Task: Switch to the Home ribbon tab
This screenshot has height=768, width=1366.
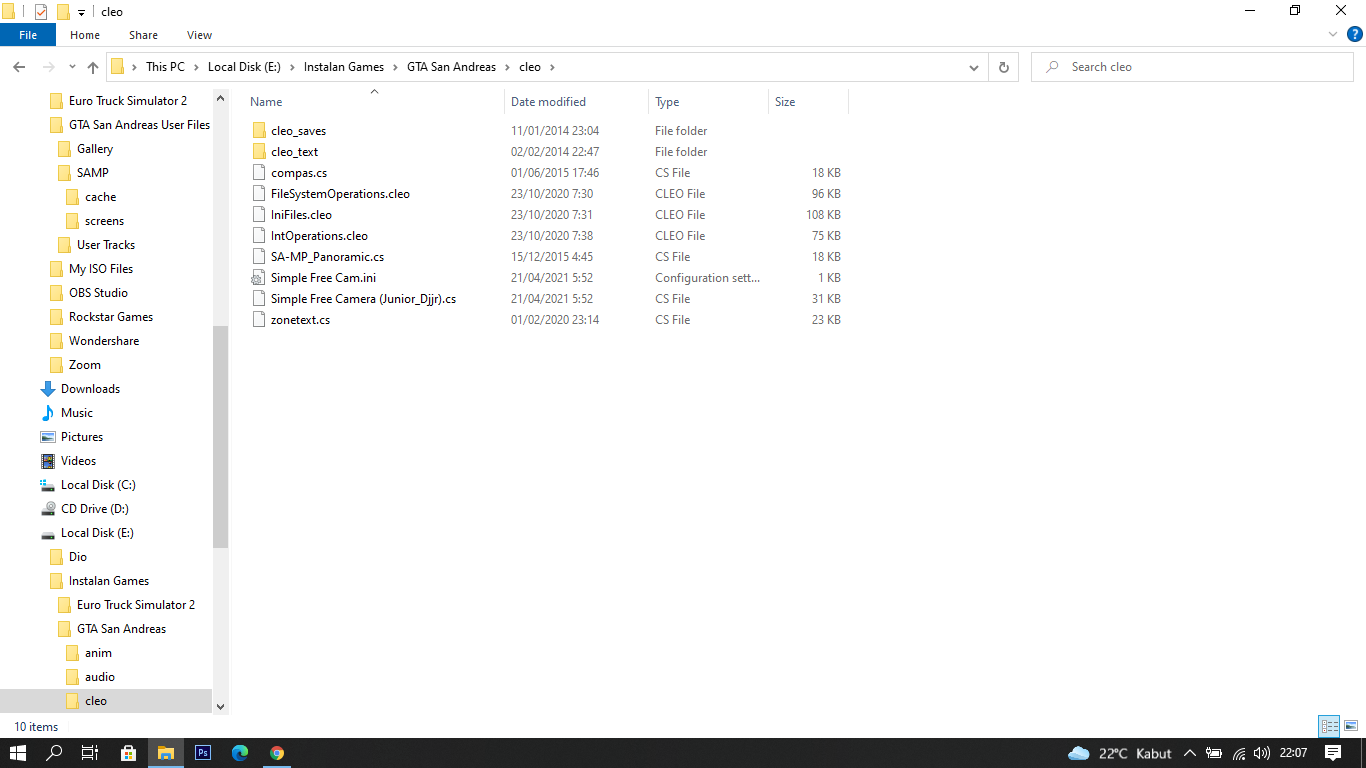Action: click(85, 35)
